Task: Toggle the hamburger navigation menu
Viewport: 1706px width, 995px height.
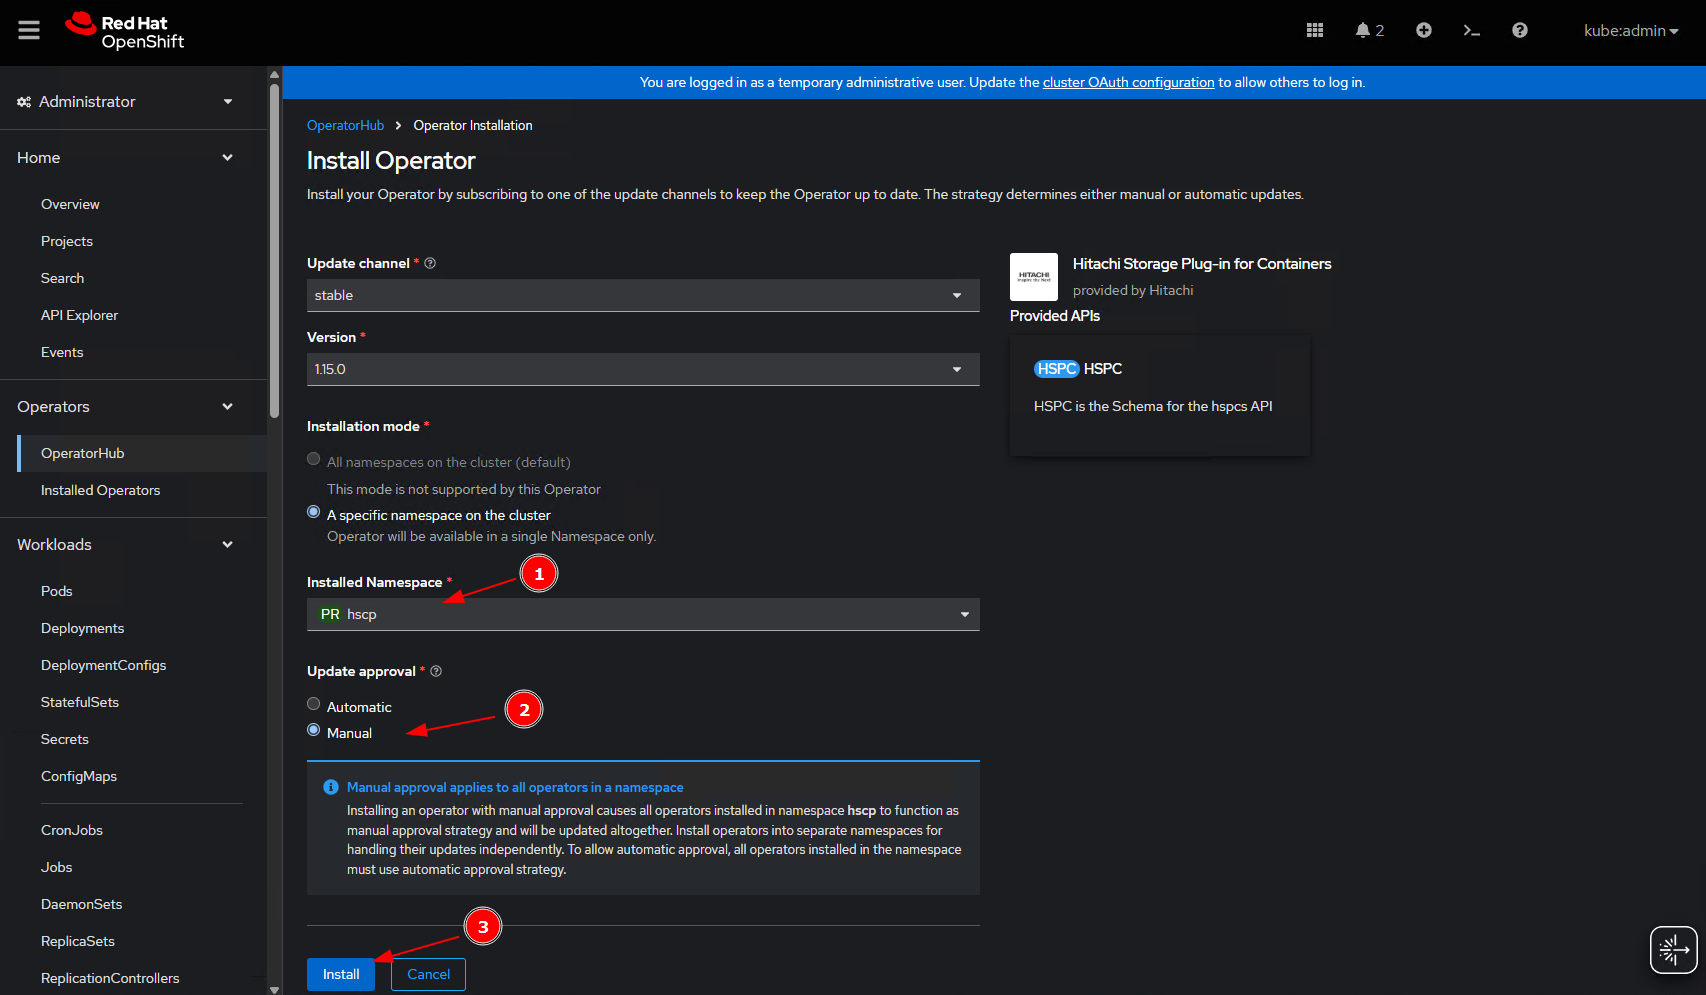Action: pyautogui.click(x=29, y=30)
